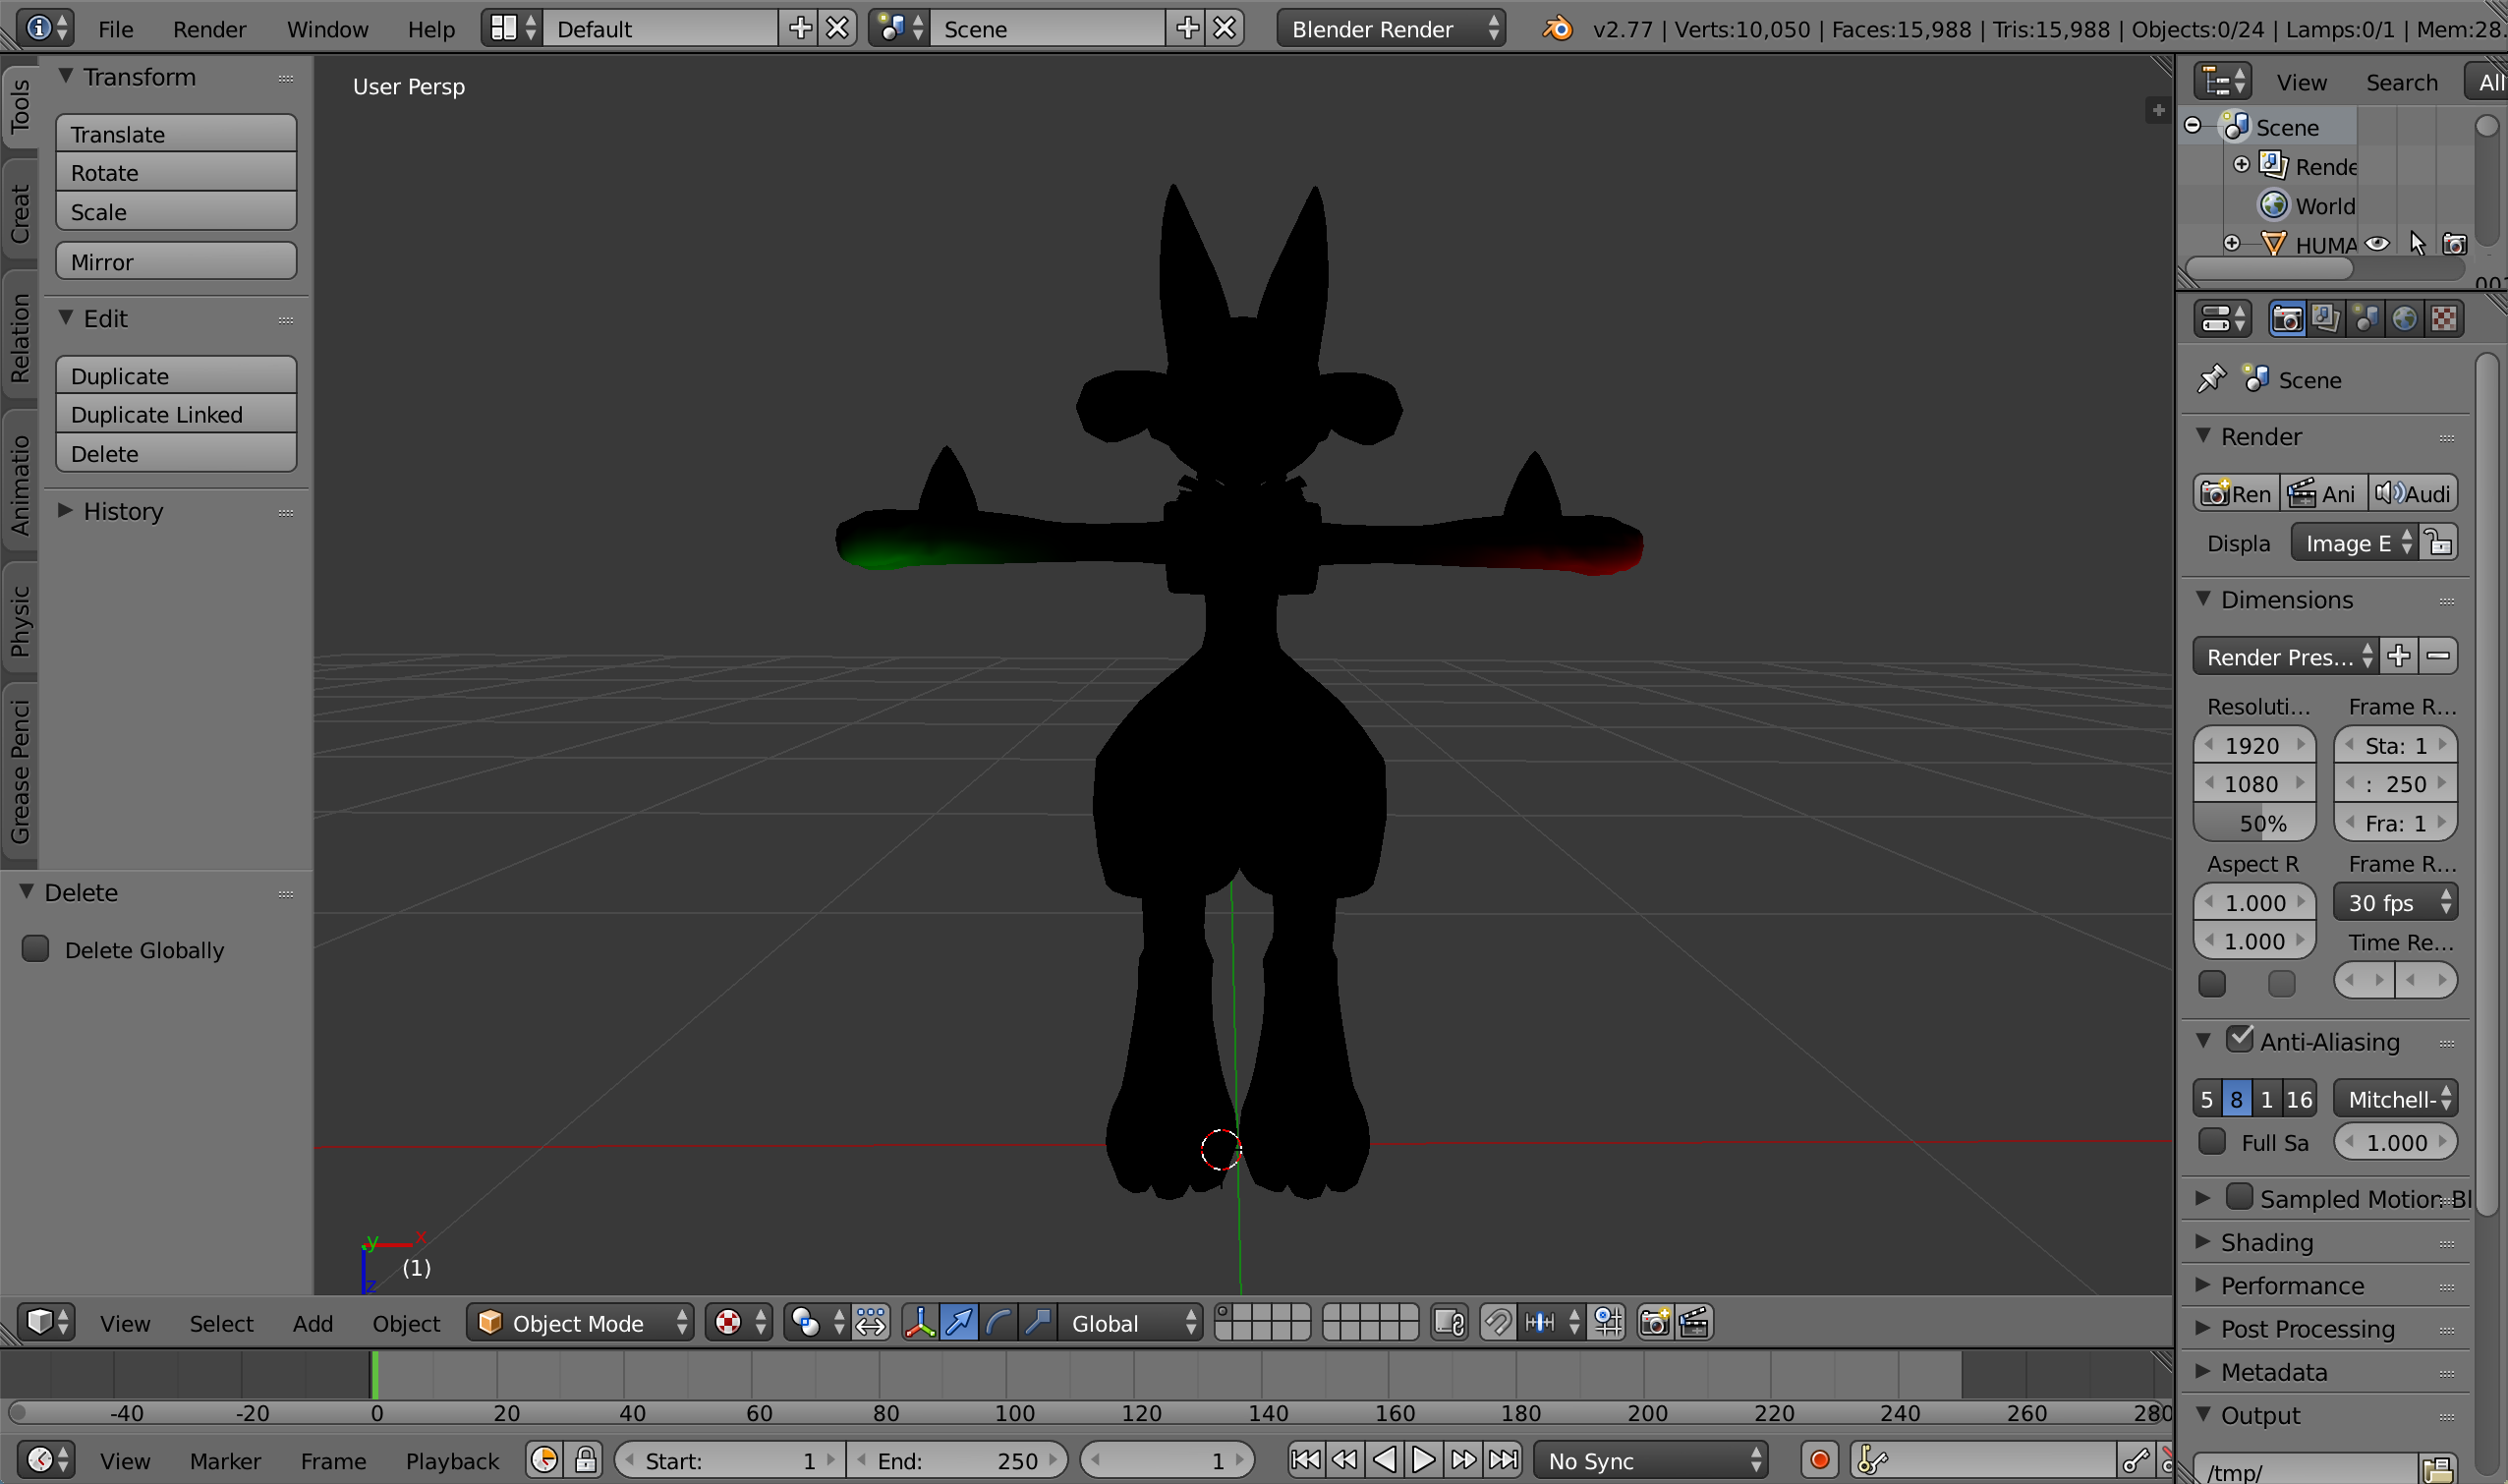This screenshot has width=2508, height=1484.
Task: Open the Render menu in top bar
Action: point(209,29)
